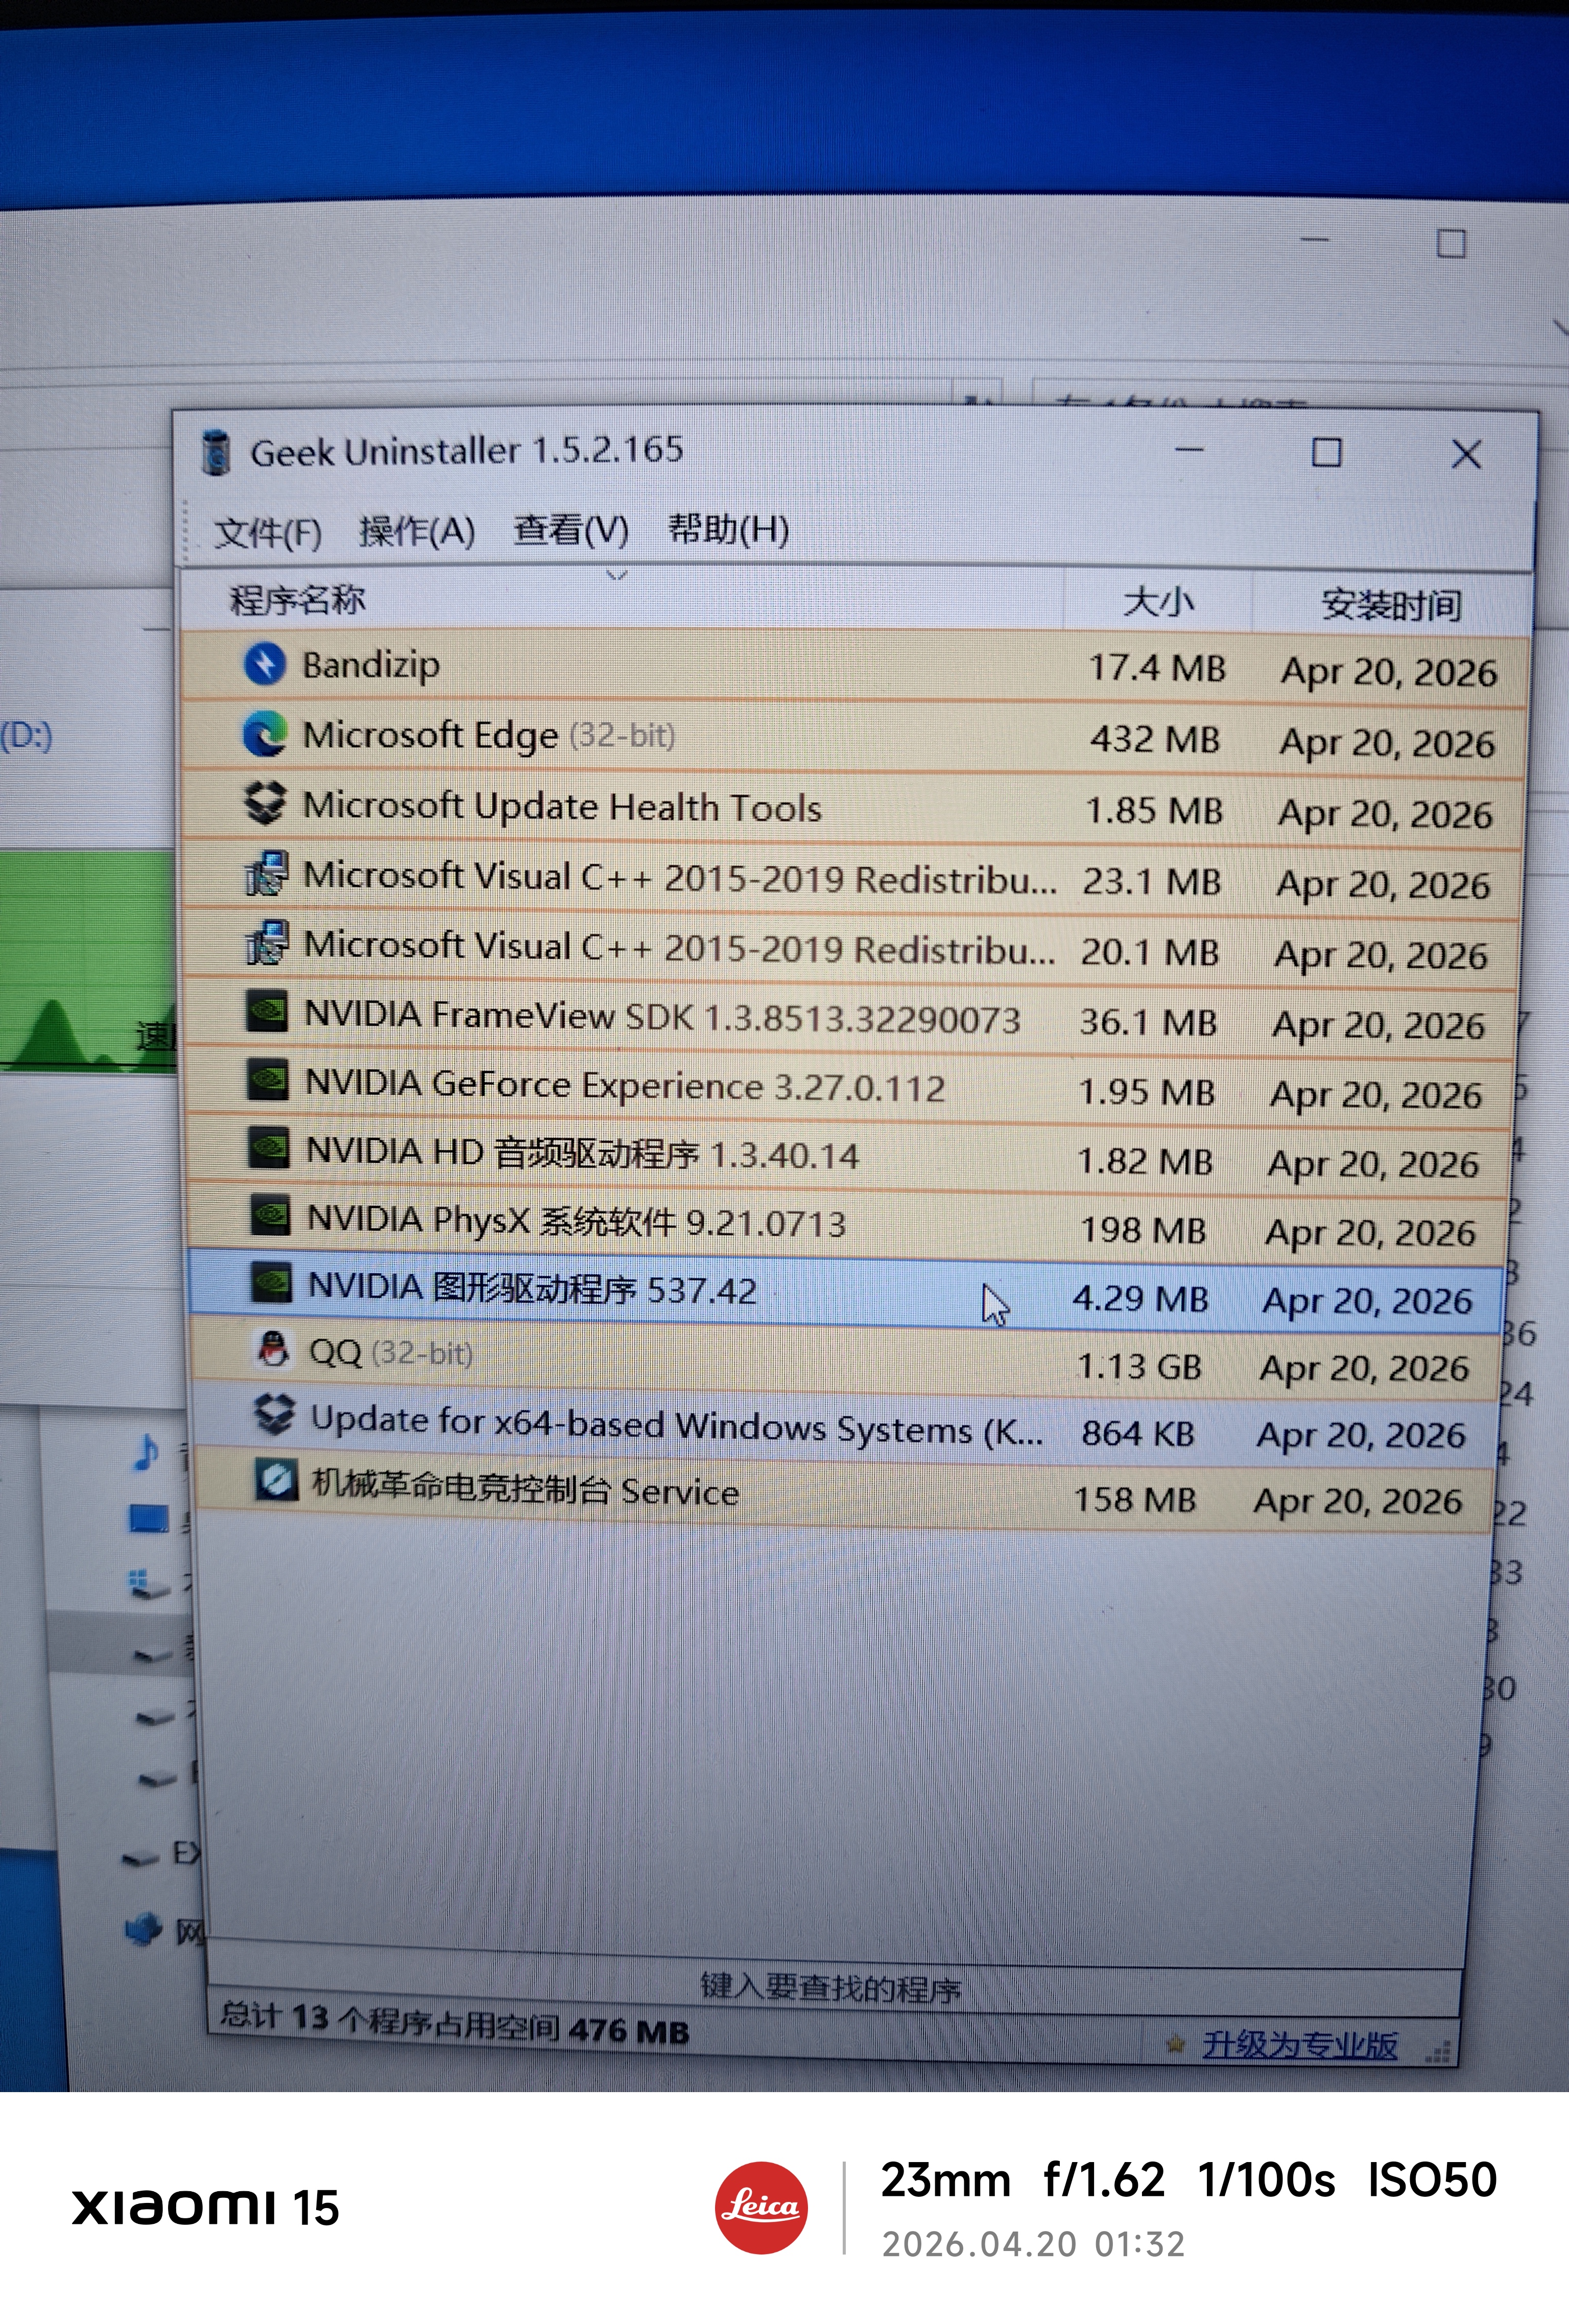Maximize the Geek Uninstaller window
Viewport: 1569px width, 2324px height.
pos(1326,453)
